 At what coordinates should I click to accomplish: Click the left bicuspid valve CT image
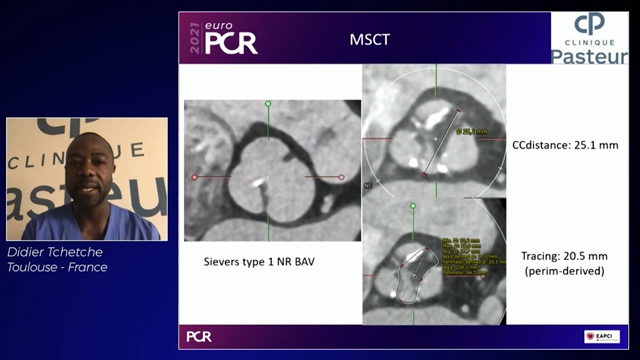tap(272, 170)
